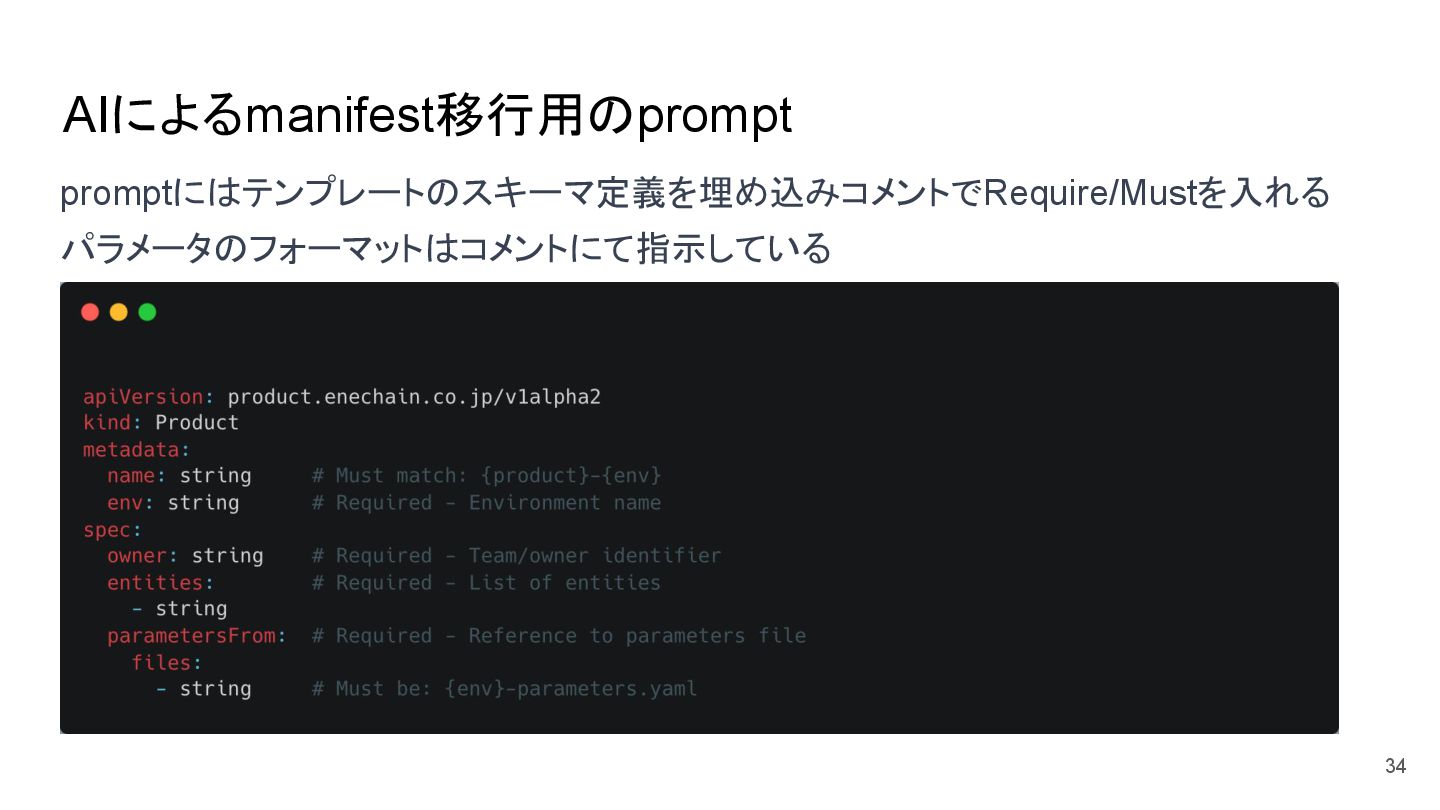Click the entities key

coord(155,583)
